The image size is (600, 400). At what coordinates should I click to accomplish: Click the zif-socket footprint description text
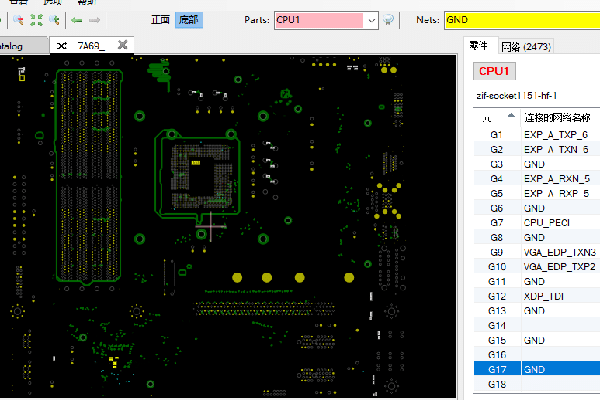coord(516,96)
